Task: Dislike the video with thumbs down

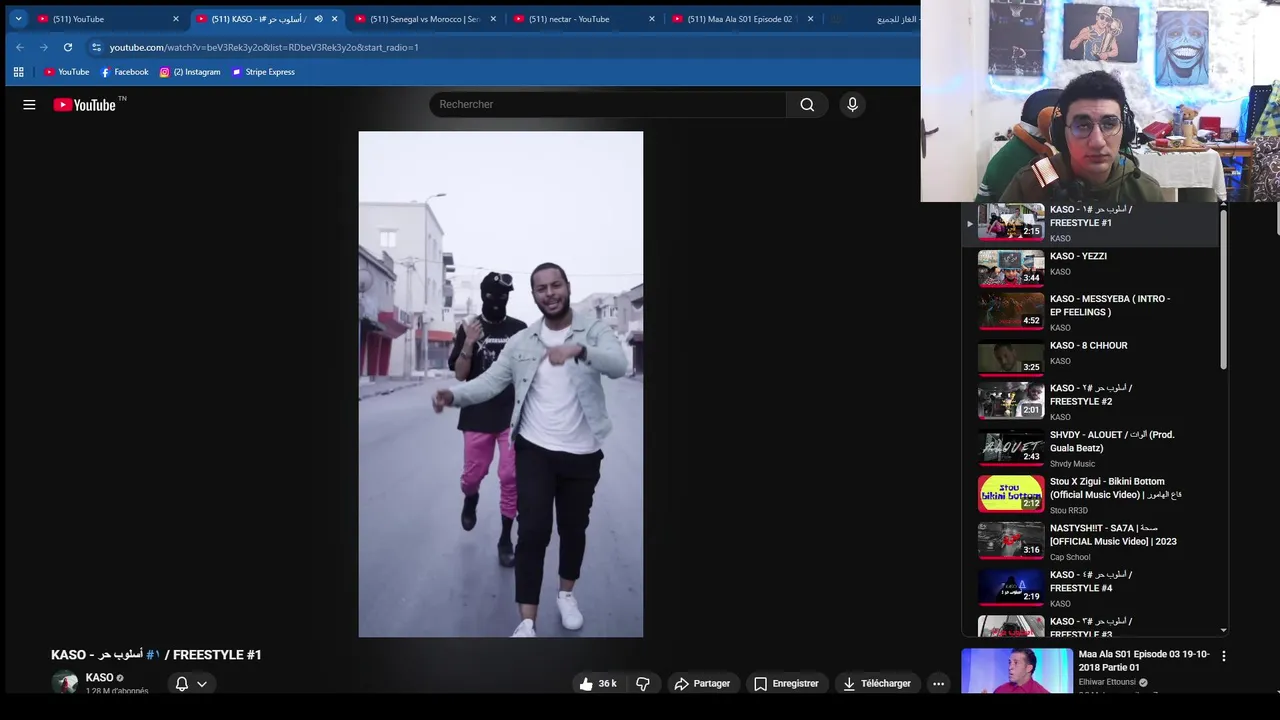Action: [x=643, y=684]
